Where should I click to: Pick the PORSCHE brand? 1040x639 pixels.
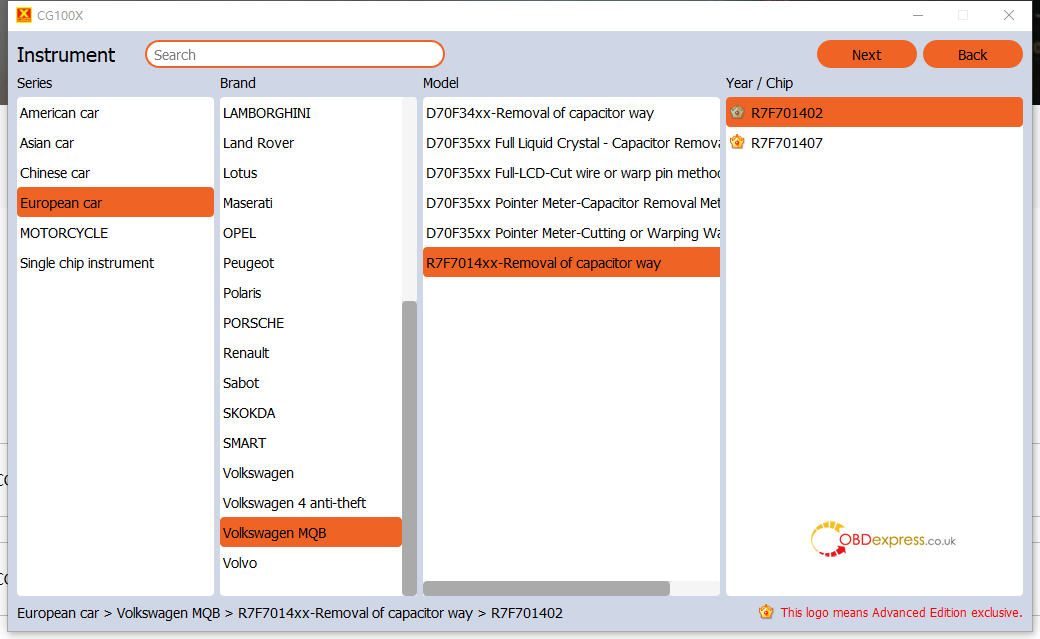(311, 323)
